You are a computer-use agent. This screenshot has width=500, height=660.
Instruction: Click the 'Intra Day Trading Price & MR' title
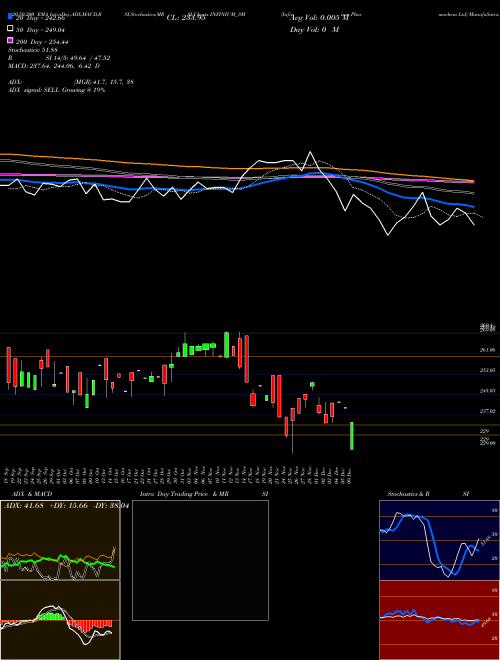click(185, 494)
